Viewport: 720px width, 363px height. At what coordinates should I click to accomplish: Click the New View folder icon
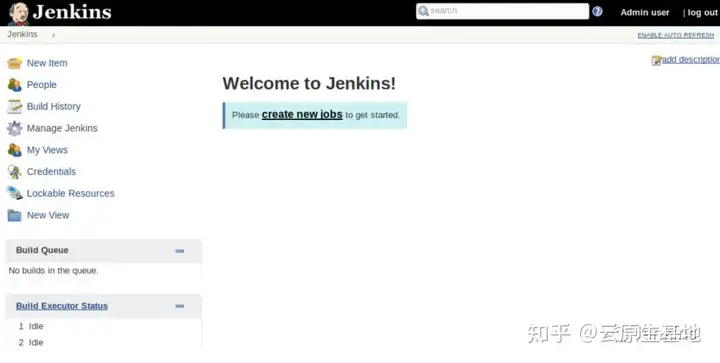[14, 215]
